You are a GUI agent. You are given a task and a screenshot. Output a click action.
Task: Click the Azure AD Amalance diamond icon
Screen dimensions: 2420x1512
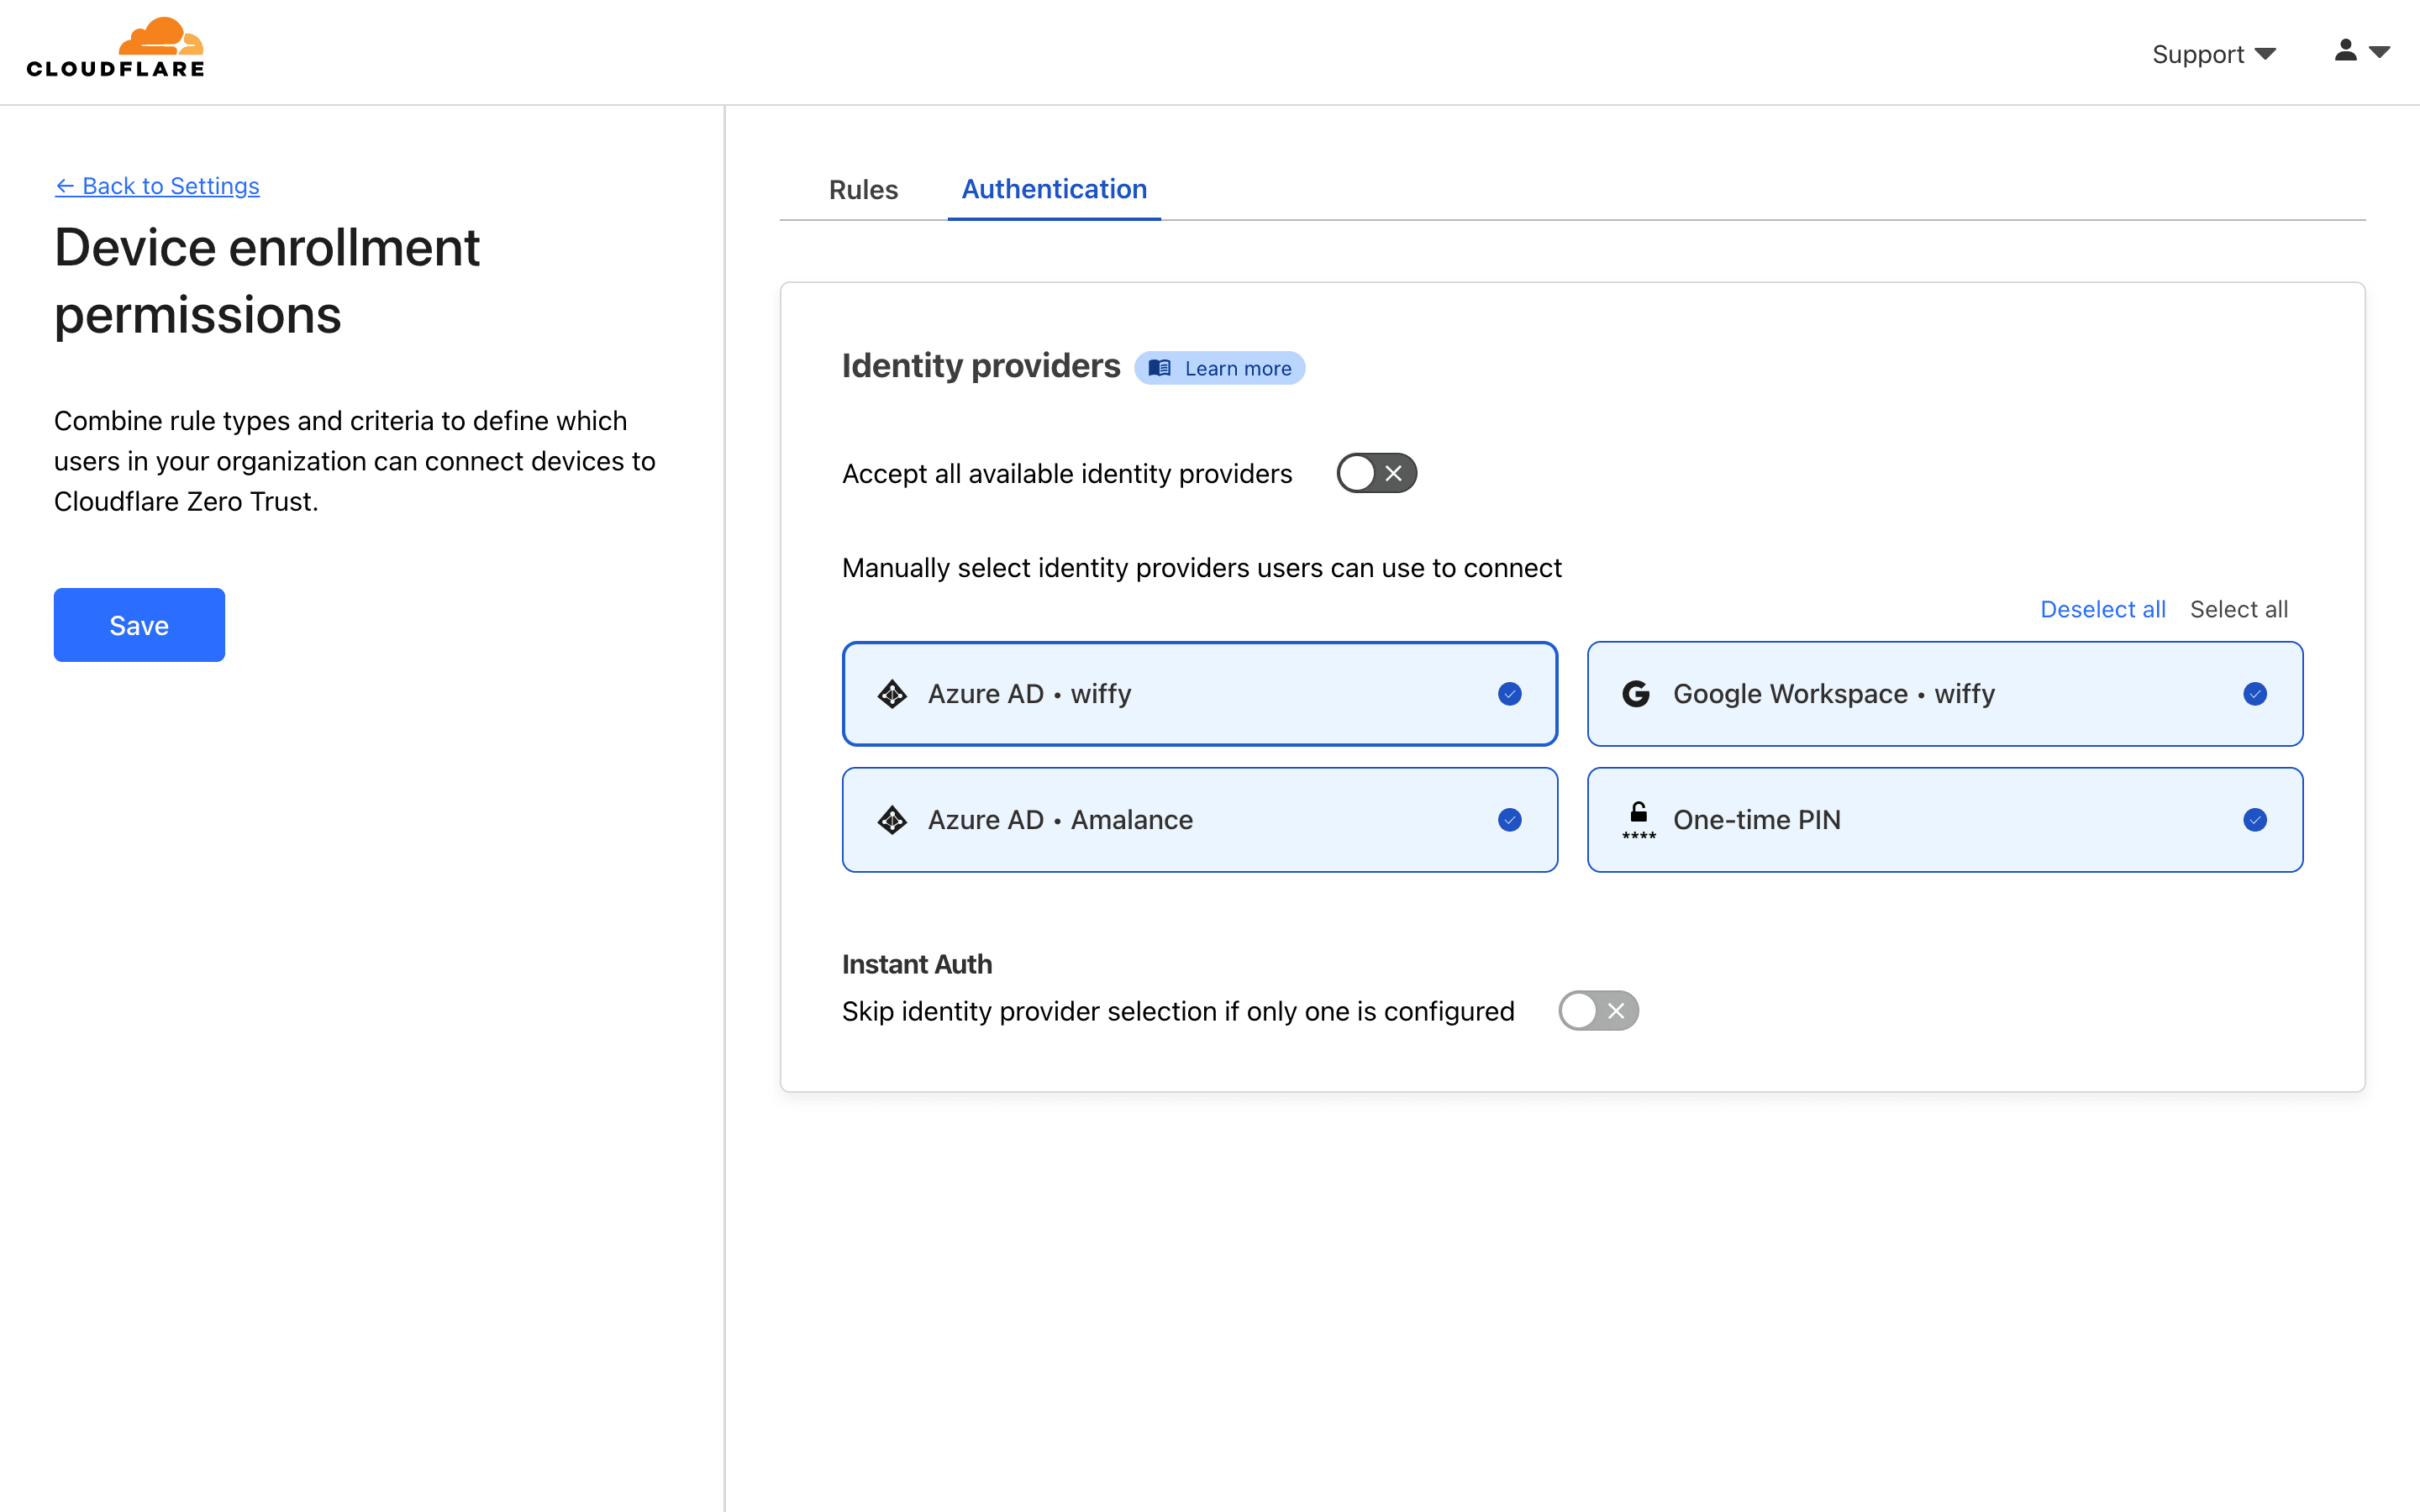point(892,820)
